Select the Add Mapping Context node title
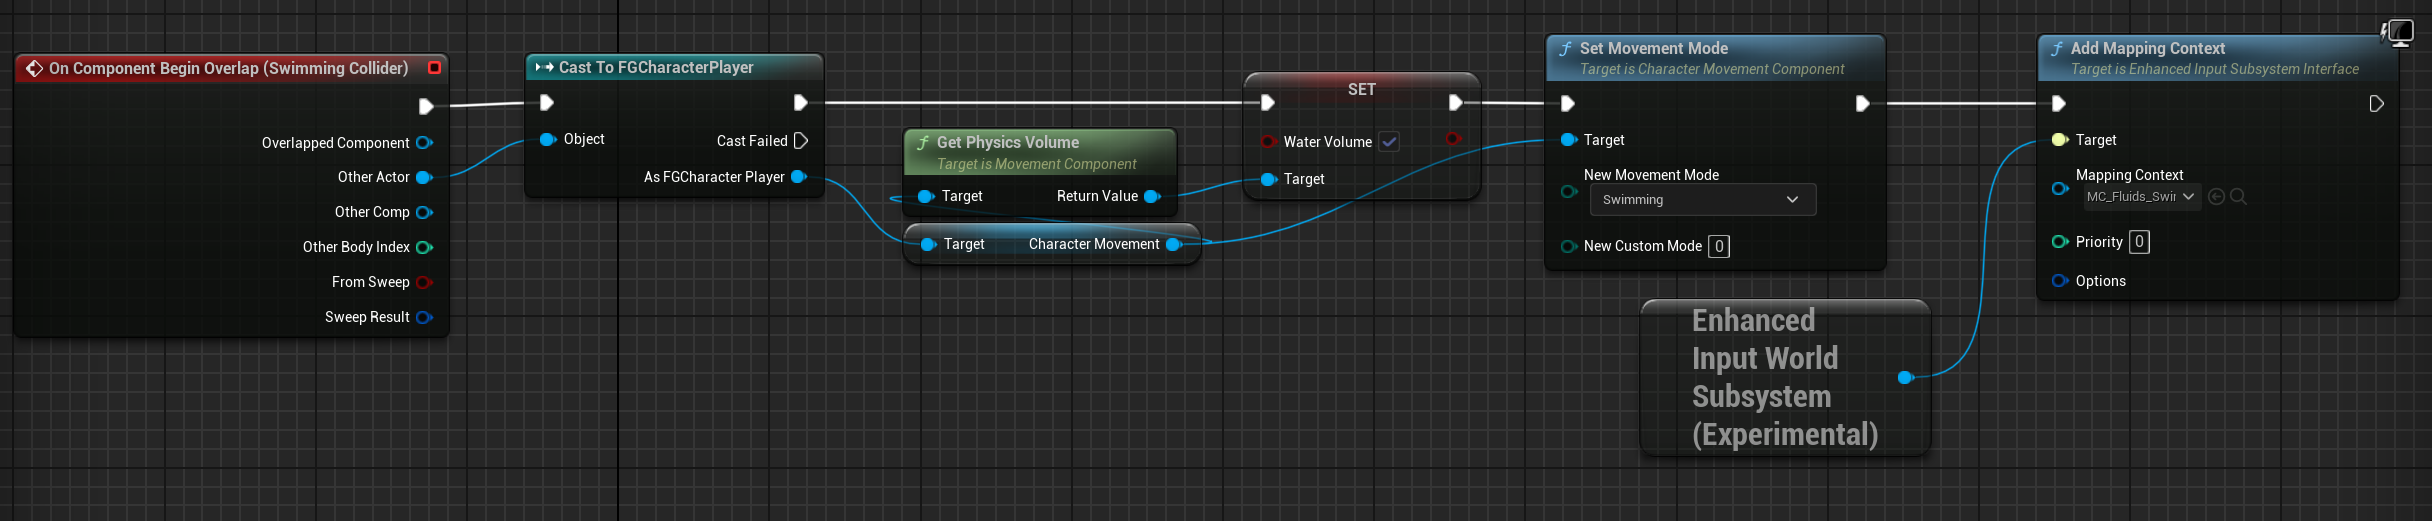 point(2148,48)
